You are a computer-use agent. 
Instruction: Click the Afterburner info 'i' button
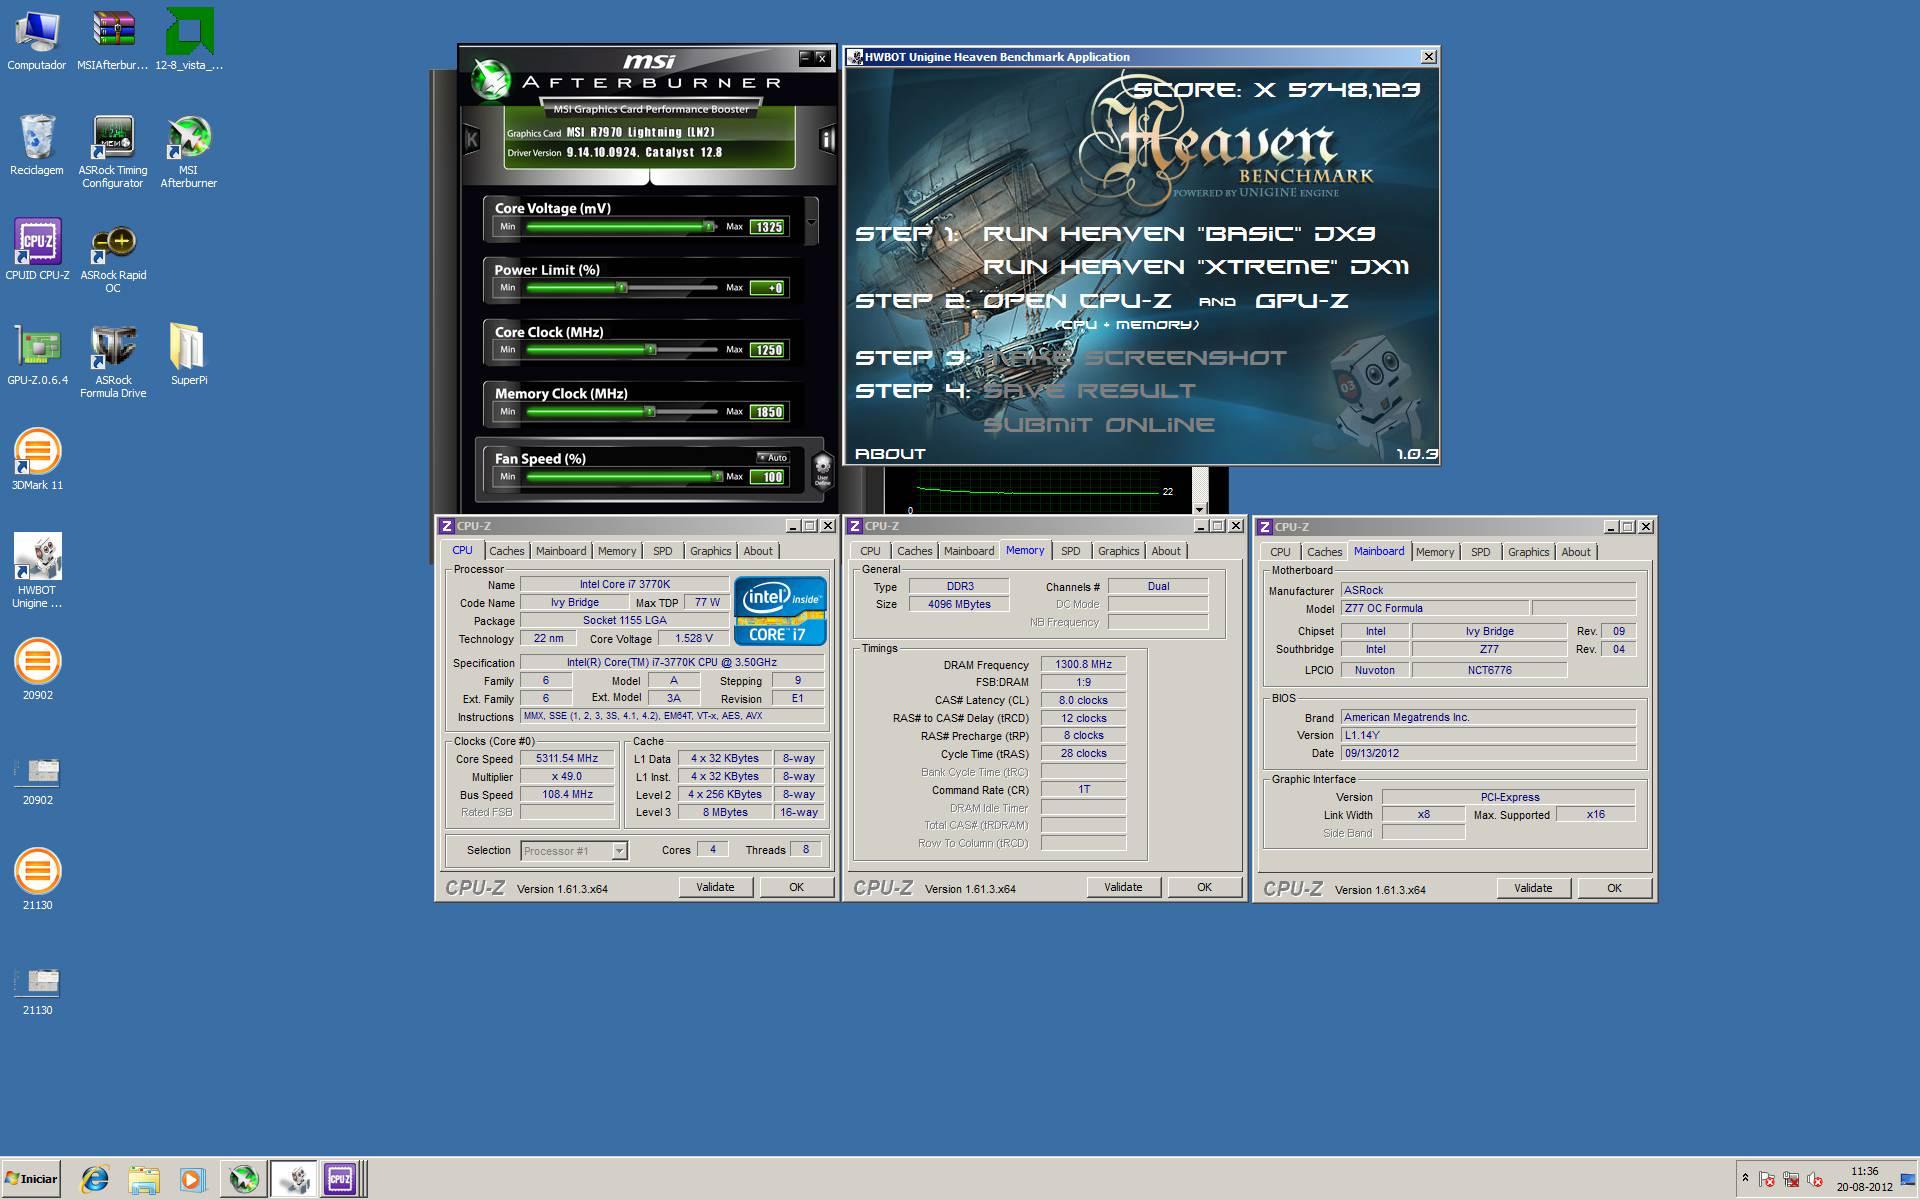tap(827, 139)
